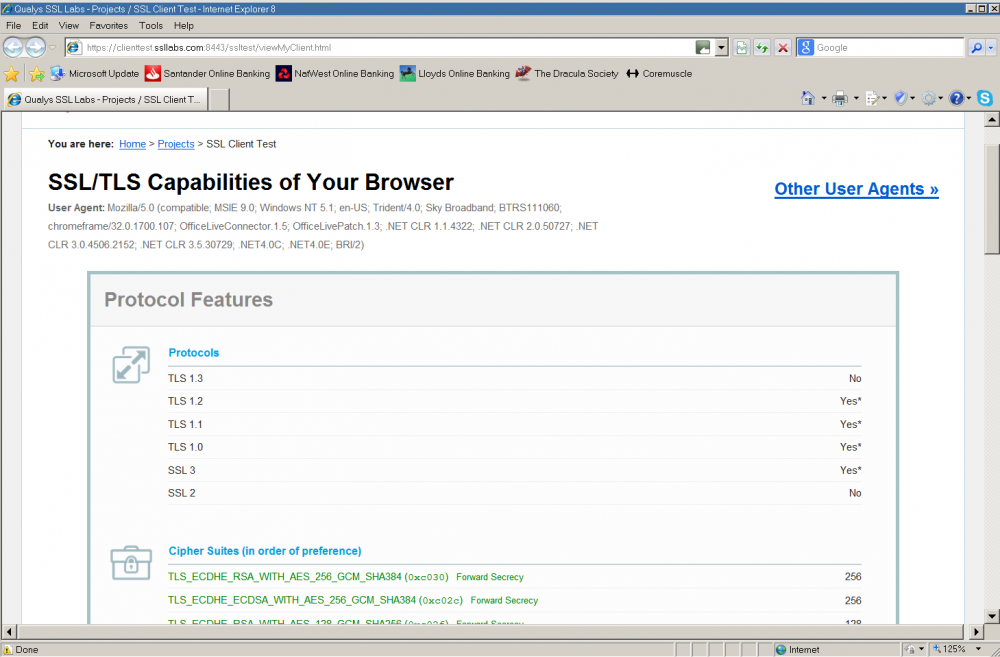The image size is (1000, 657).
Task: Expand the address bar dropdown arrow
Action: [x=721, y=48]
